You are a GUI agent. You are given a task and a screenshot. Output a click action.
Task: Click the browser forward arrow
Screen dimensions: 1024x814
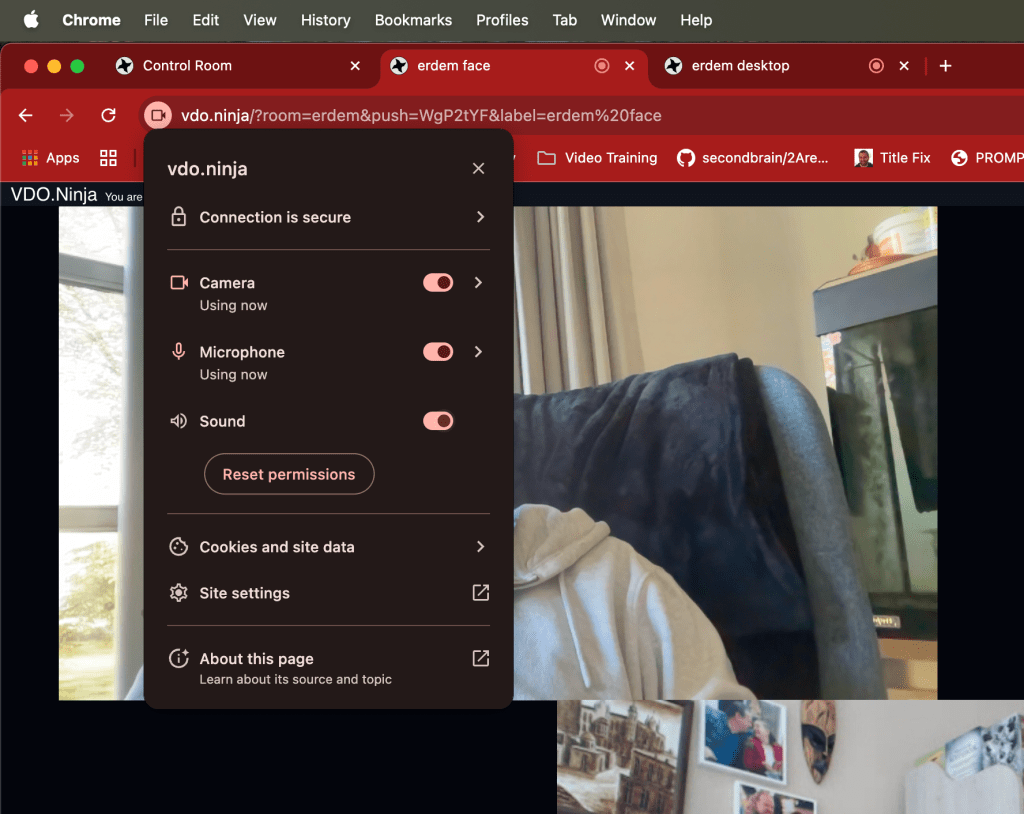tap(67, 116)
